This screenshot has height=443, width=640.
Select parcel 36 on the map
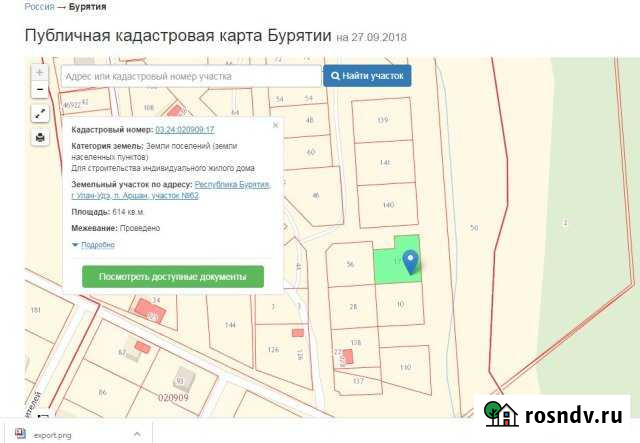tap(350, 264)
